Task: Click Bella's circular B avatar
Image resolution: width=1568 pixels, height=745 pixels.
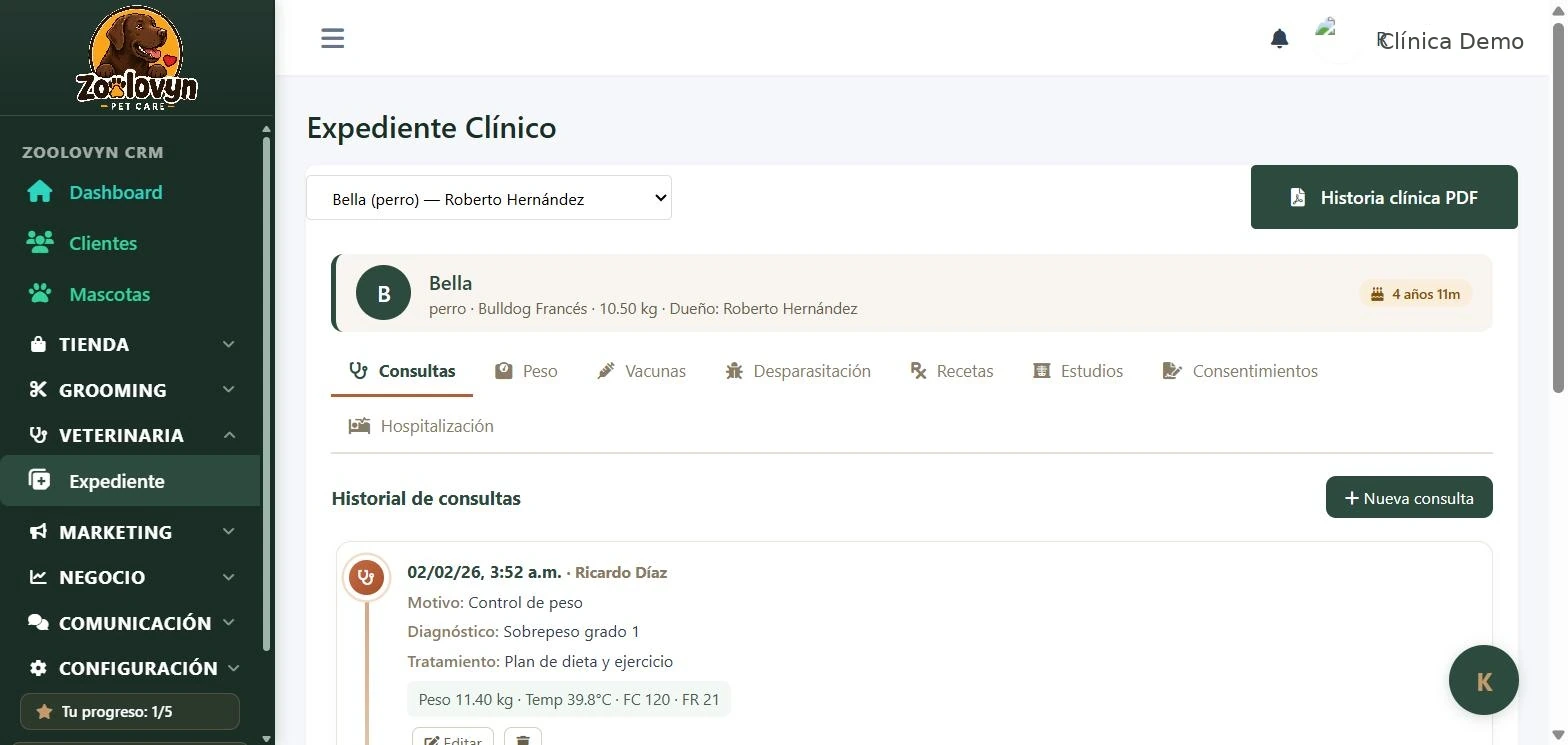Action: pos(383,293)
